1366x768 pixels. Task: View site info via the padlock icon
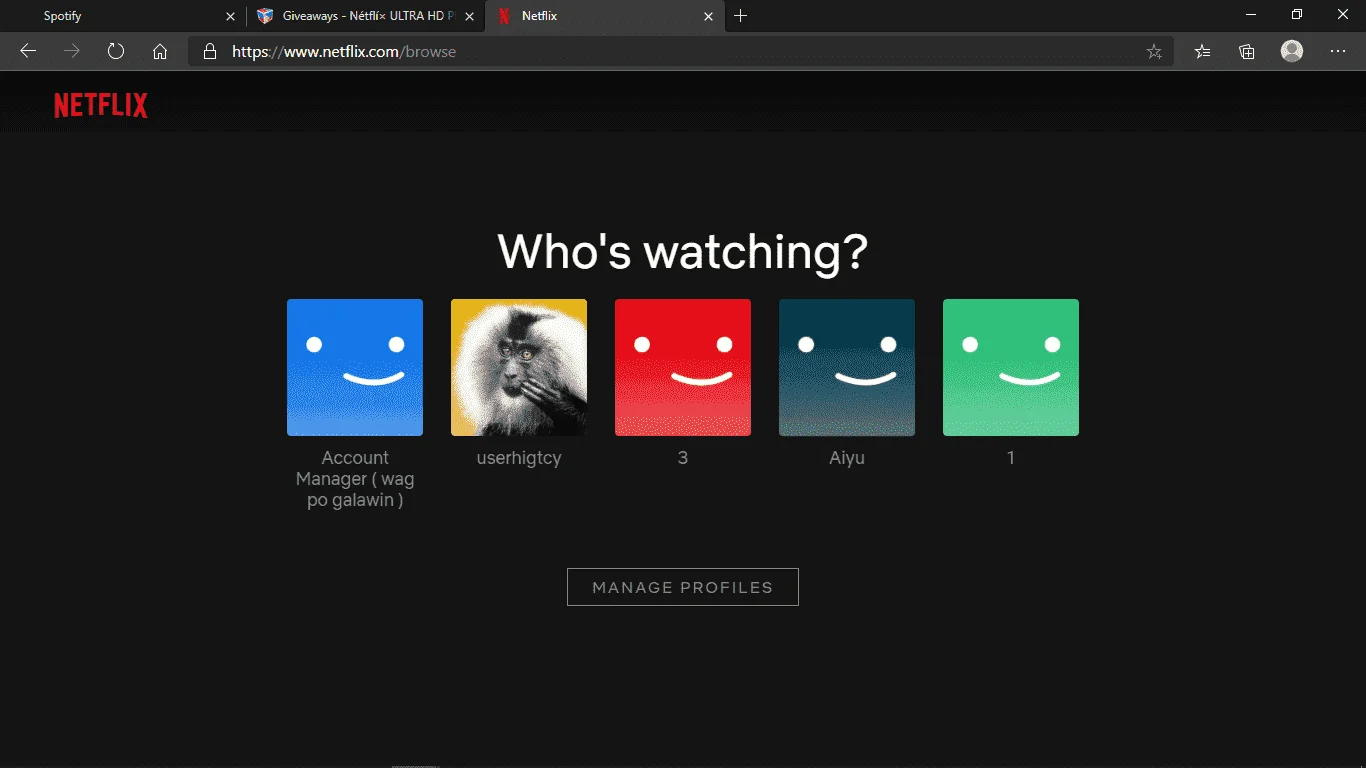tap(209, 51)
